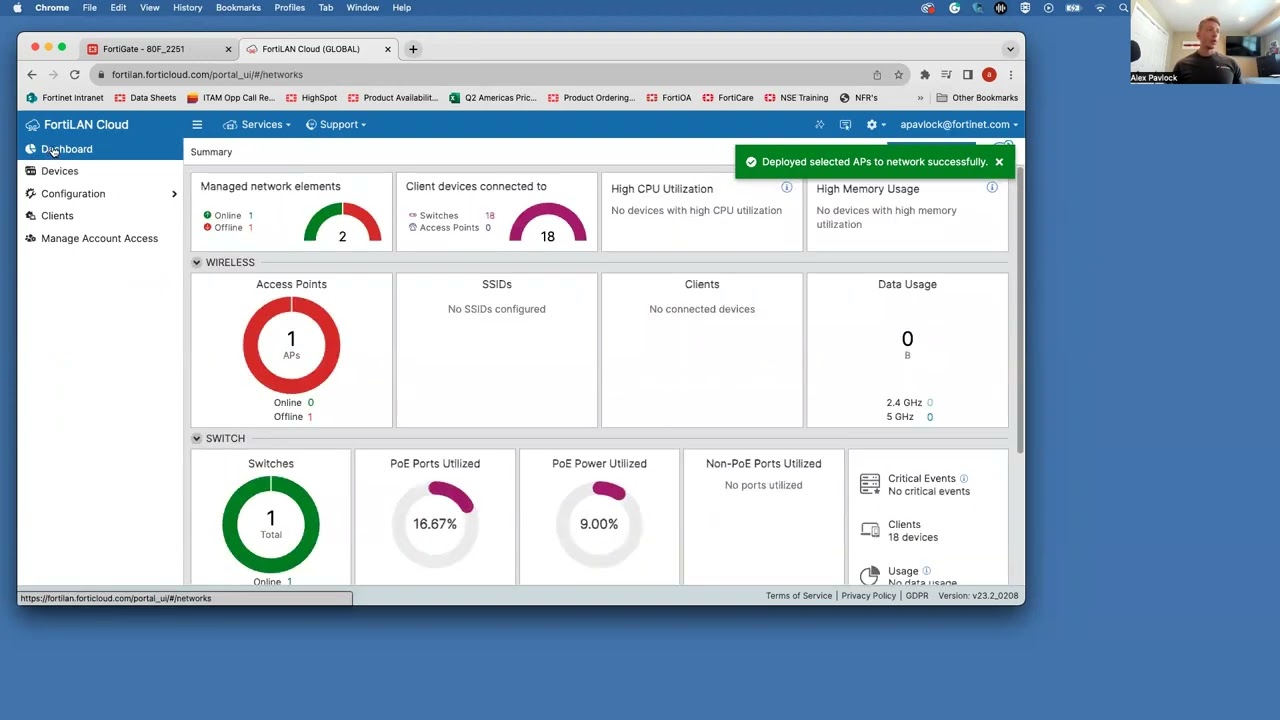
Task: Click the Critical Events list icon
Action: (x=870, y=484)
